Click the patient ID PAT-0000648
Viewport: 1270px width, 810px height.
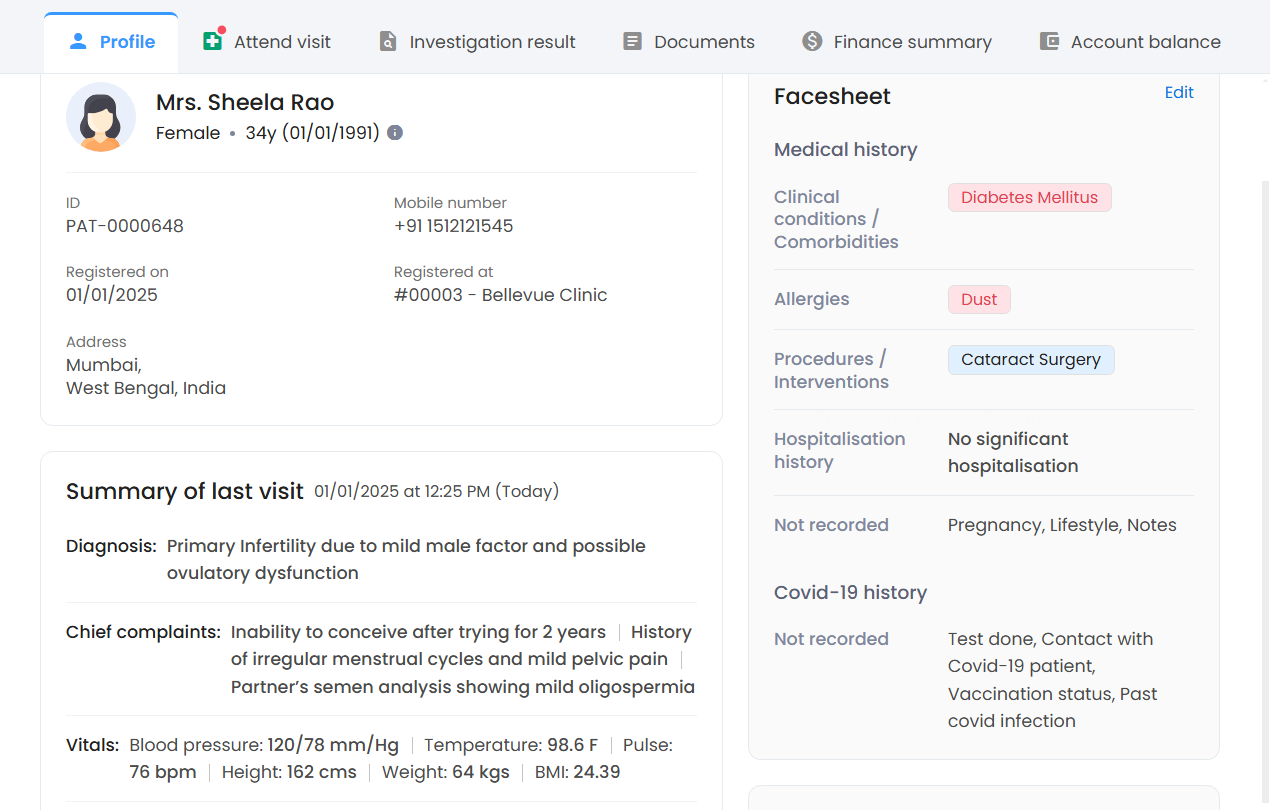(125, 226)
